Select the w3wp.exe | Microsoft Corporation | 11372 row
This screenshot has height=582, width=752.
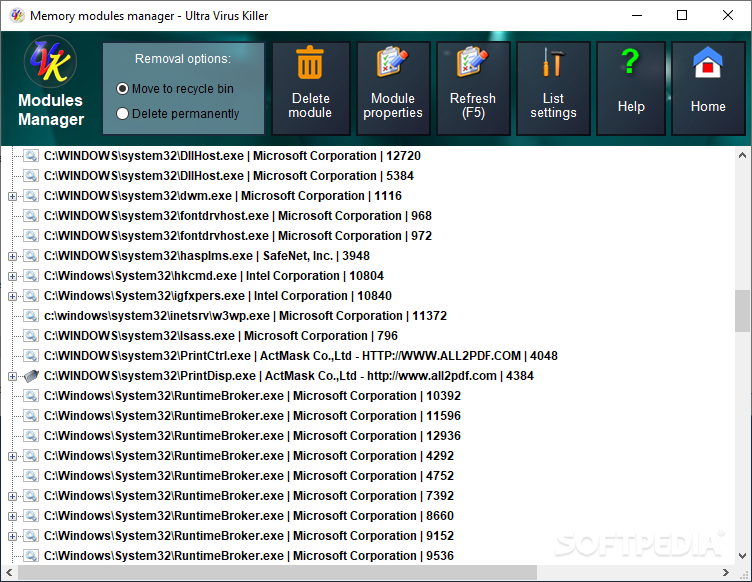(245, 316)
